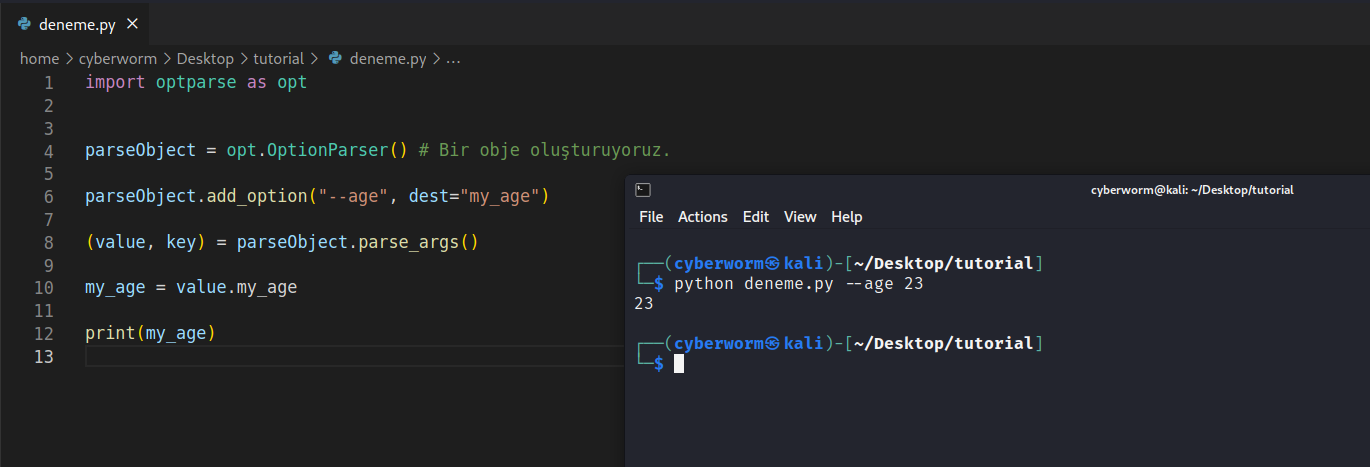
Task: Open the View menu in terminal
Action: [x=800, y=217]
